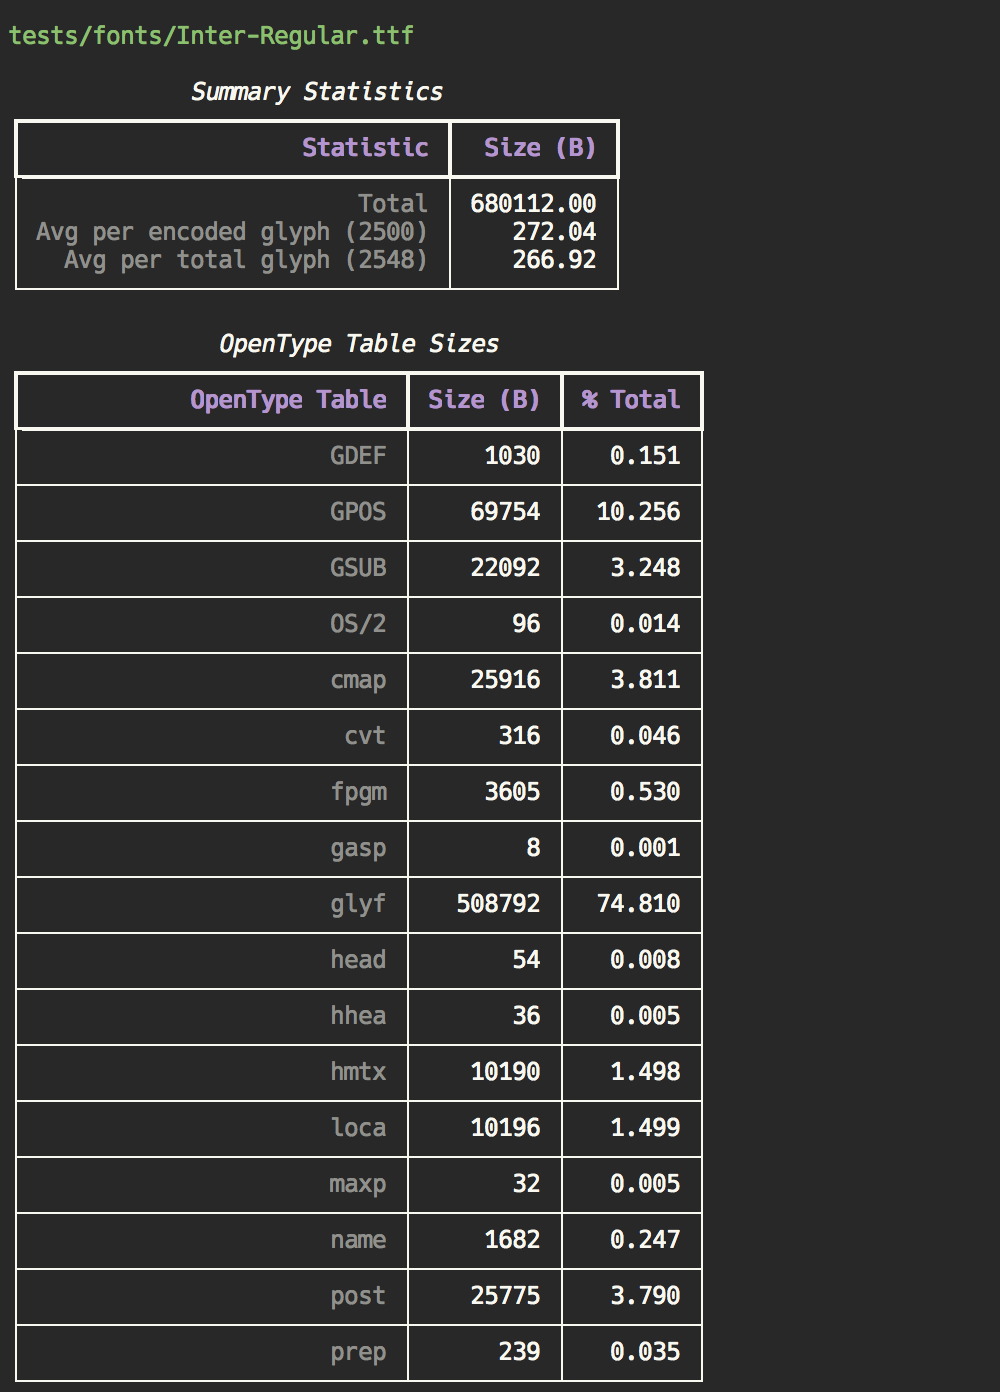
Task: Click the OpenType Table Sizes title
Action: [x=358, y=344]
